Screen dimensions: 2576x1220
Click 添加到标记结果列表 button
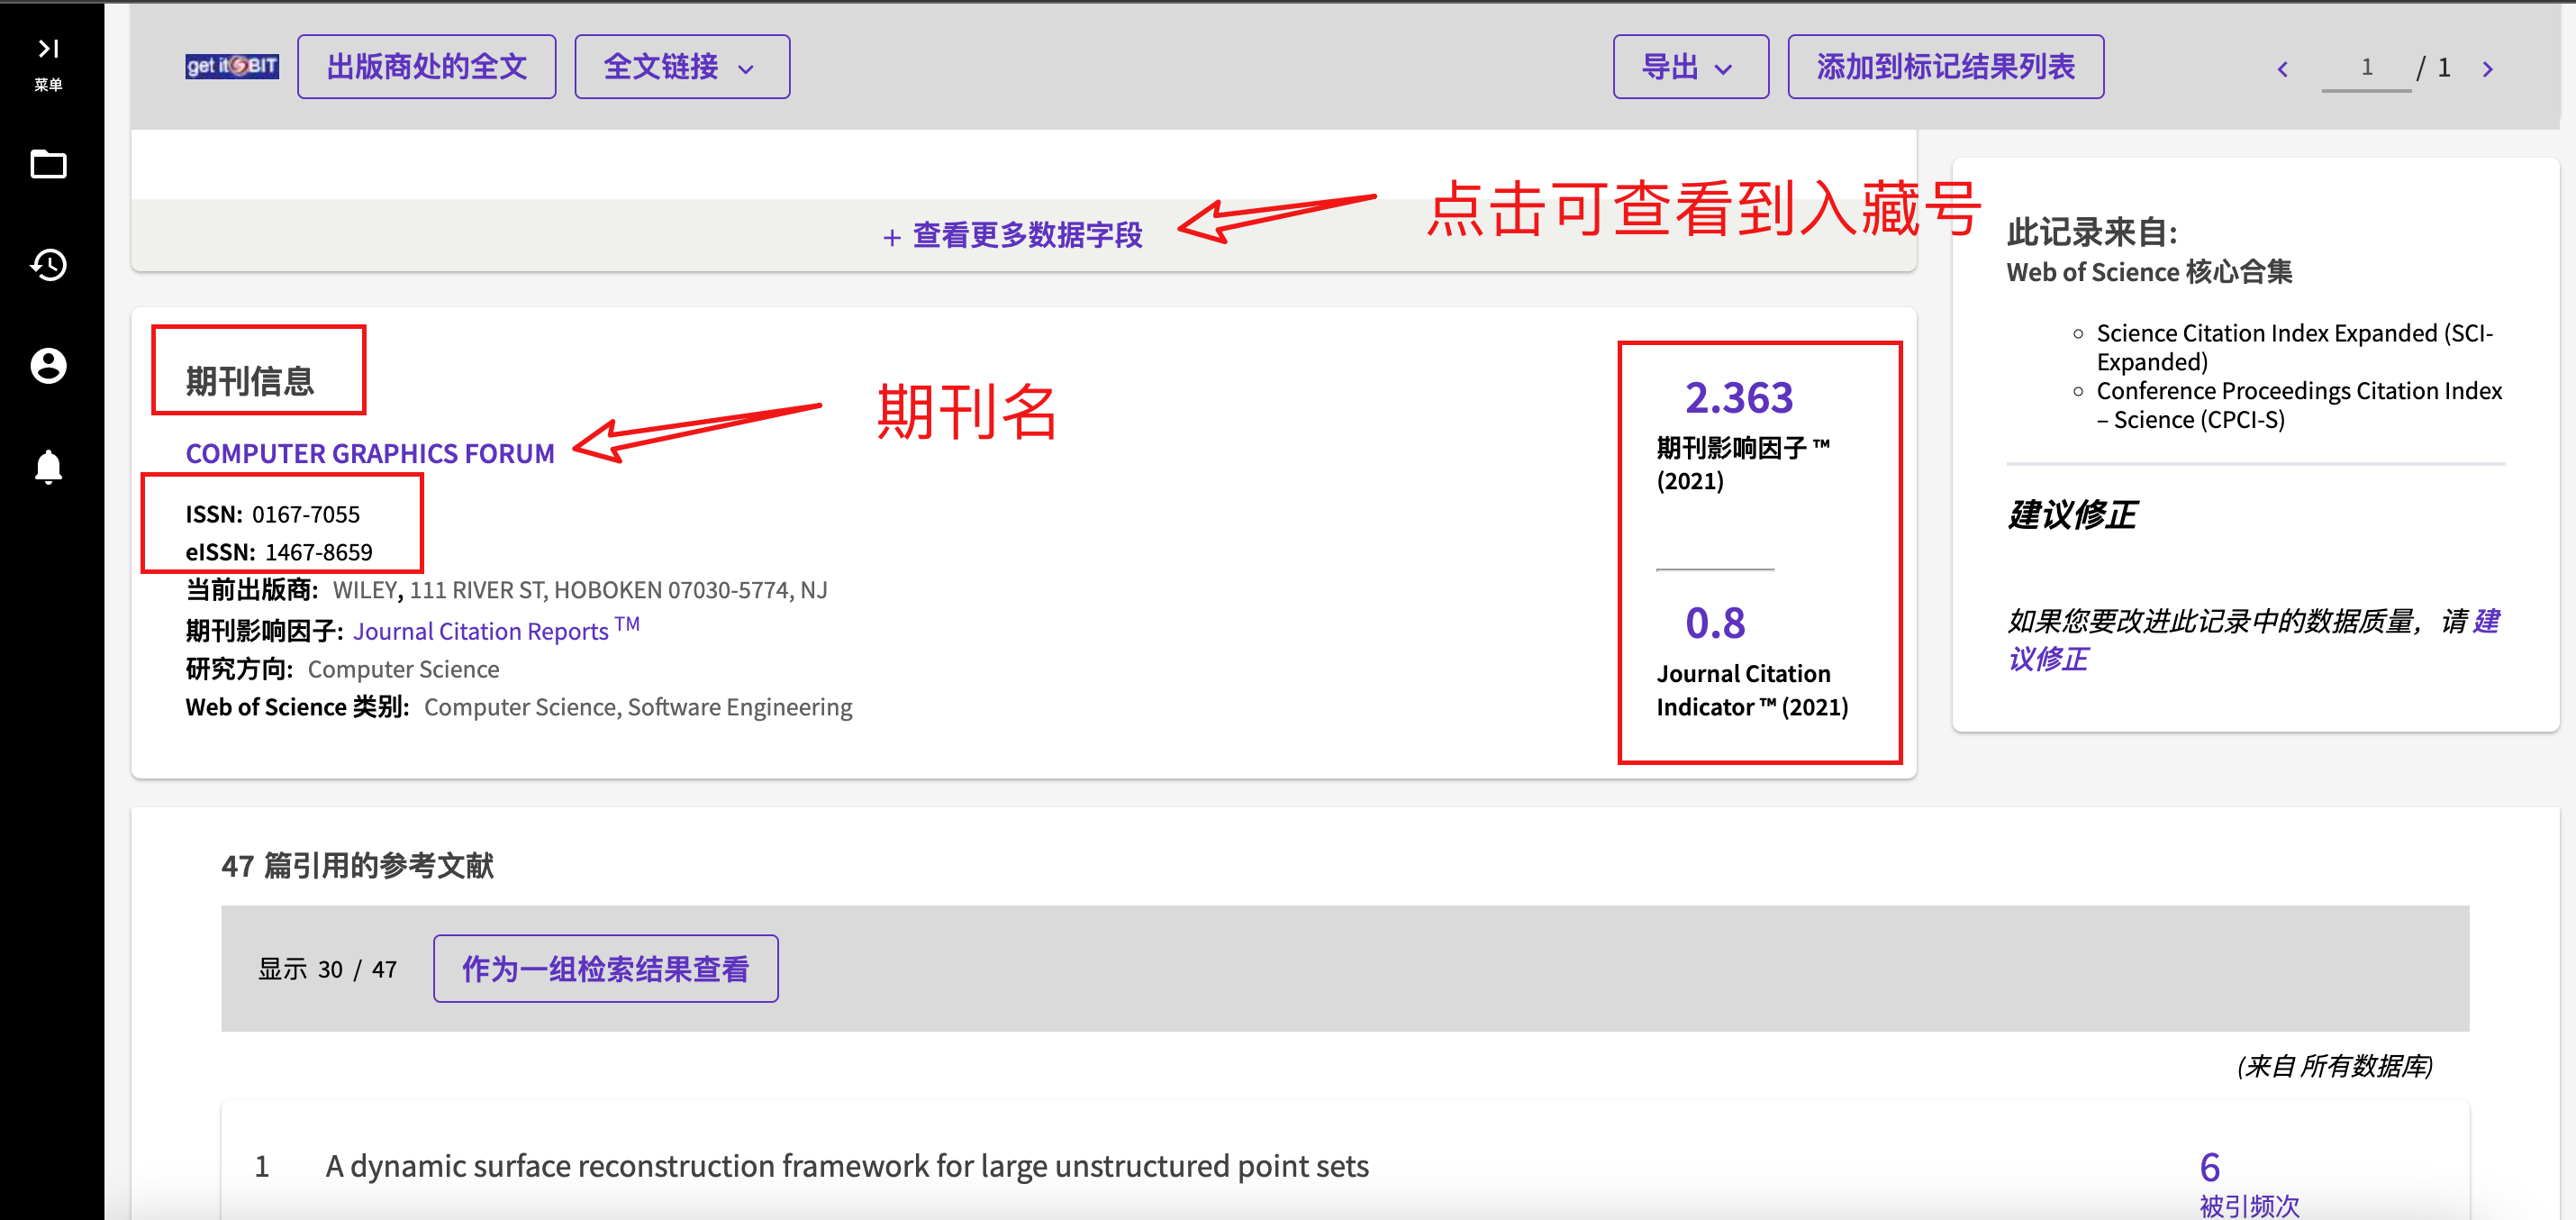1945,67
